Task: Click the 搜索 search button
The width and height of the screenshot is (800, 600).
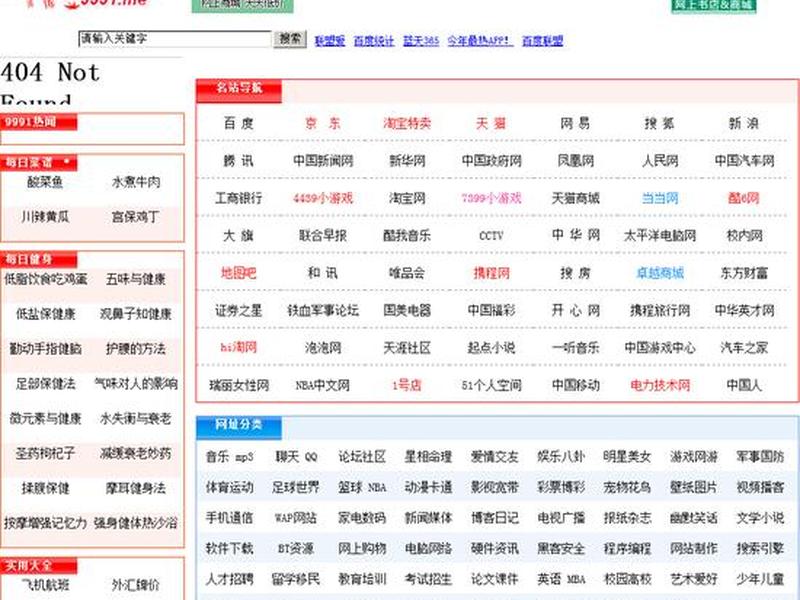Action: point(290,39)
